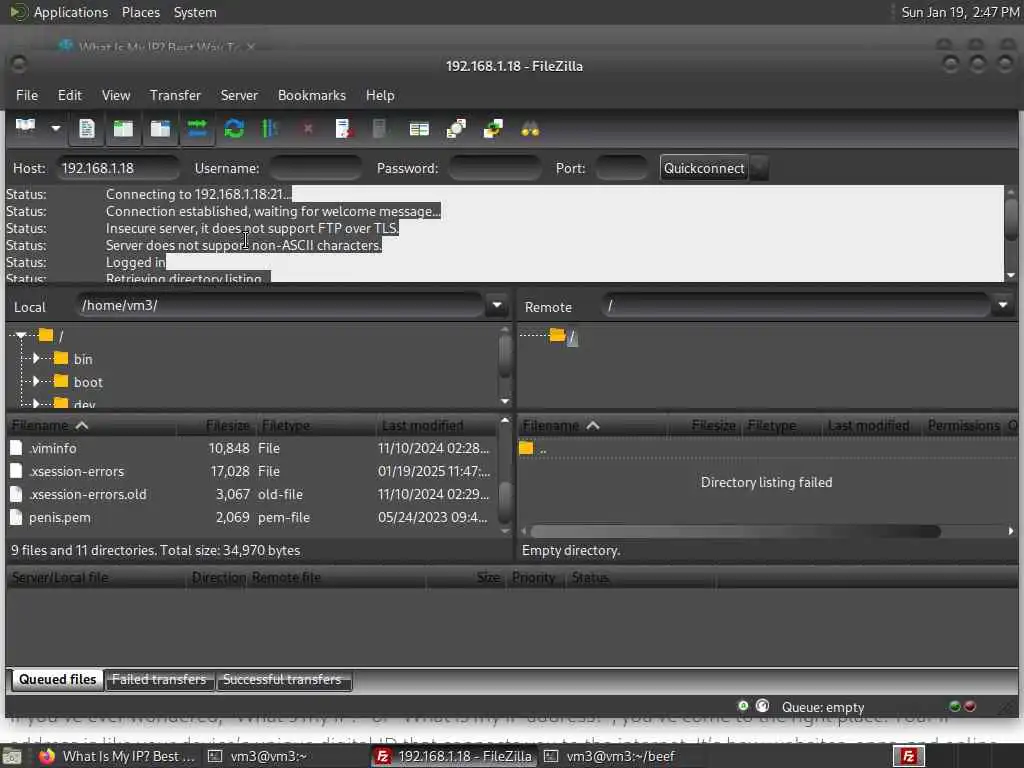Viewport: 1024px width, 768px height.
Task: Switch to the Successful transfers tab
Action: (x=282, y=679)
